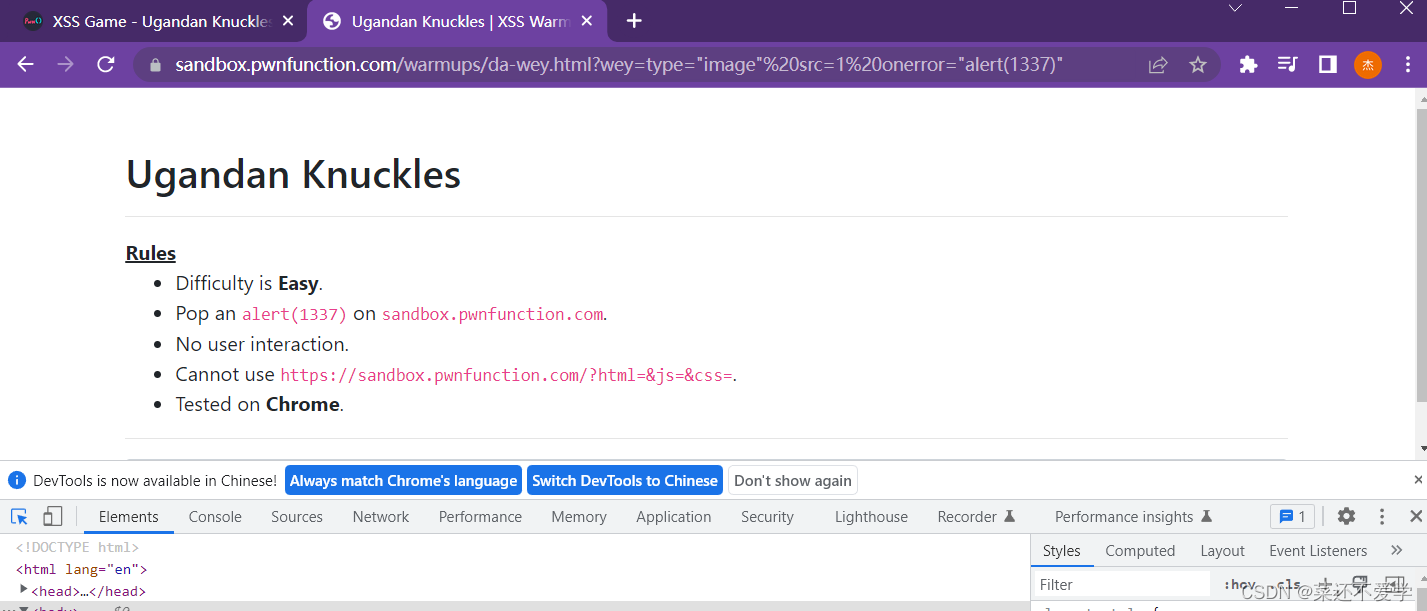Go back to the previous page
Image resolution: width=1427 pixels, height=611 pixels.
pos(25,64)
